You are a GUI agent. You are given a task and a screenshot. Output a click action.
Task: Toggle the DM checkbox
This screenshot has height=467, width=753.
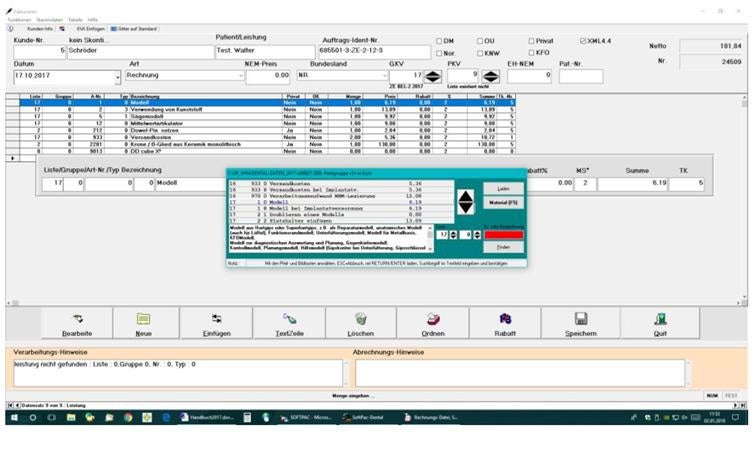[439, 41]
